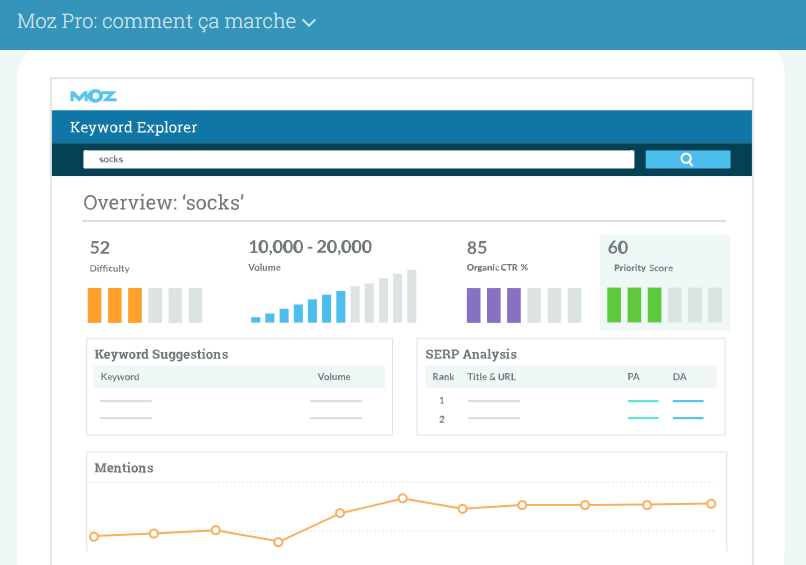Screen dimensions: 806x565
Task: Click the "SERP Analysis" panel heading
Action: [x=471, y=354]
